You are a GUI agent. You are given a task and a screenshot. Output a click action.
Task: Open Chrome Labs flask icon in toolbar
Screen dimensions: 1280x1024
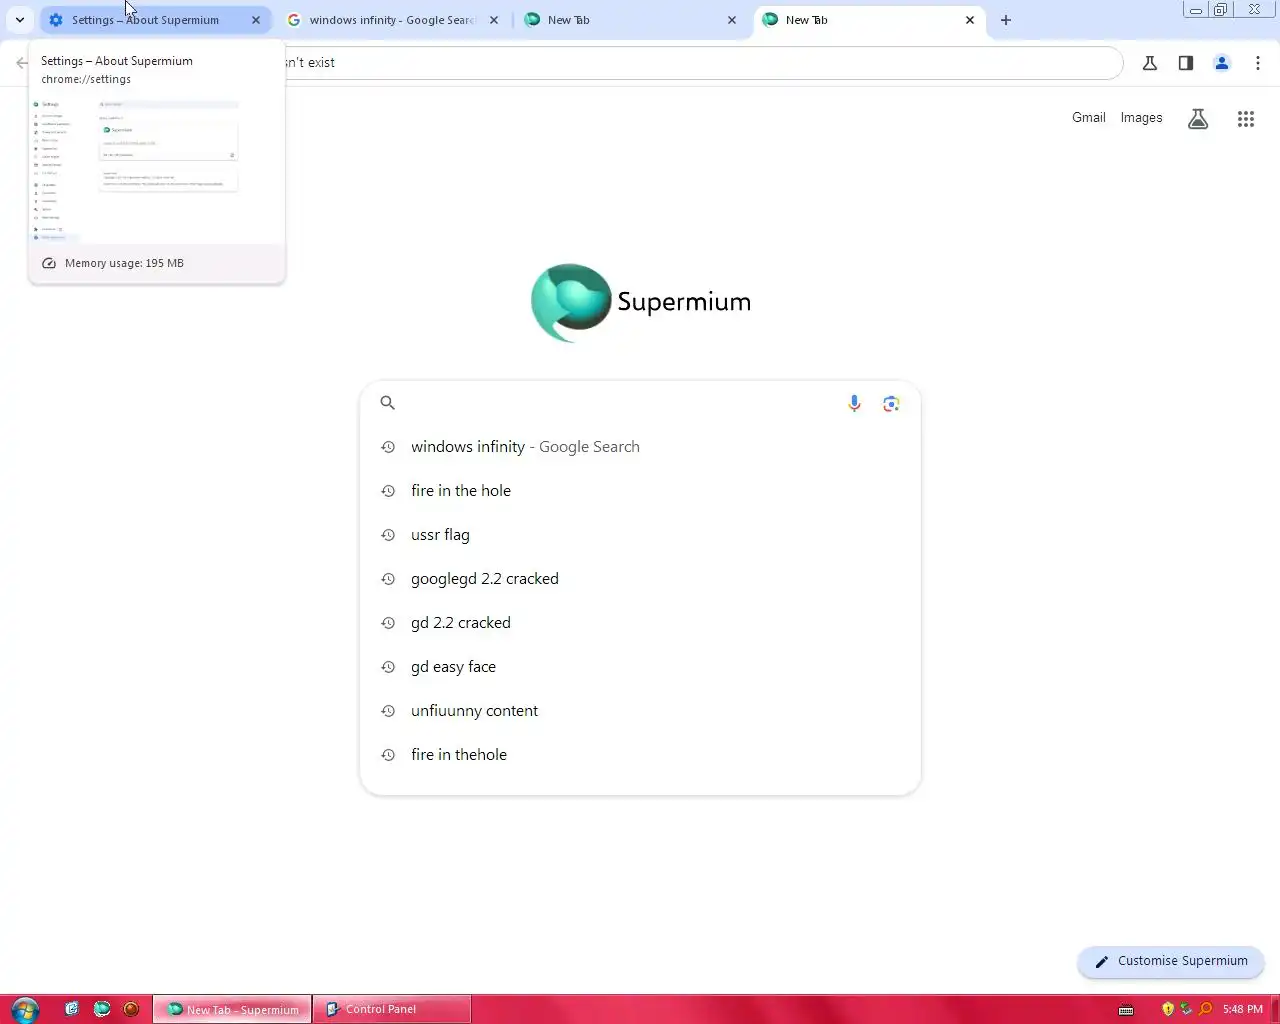pos(1150,63)
